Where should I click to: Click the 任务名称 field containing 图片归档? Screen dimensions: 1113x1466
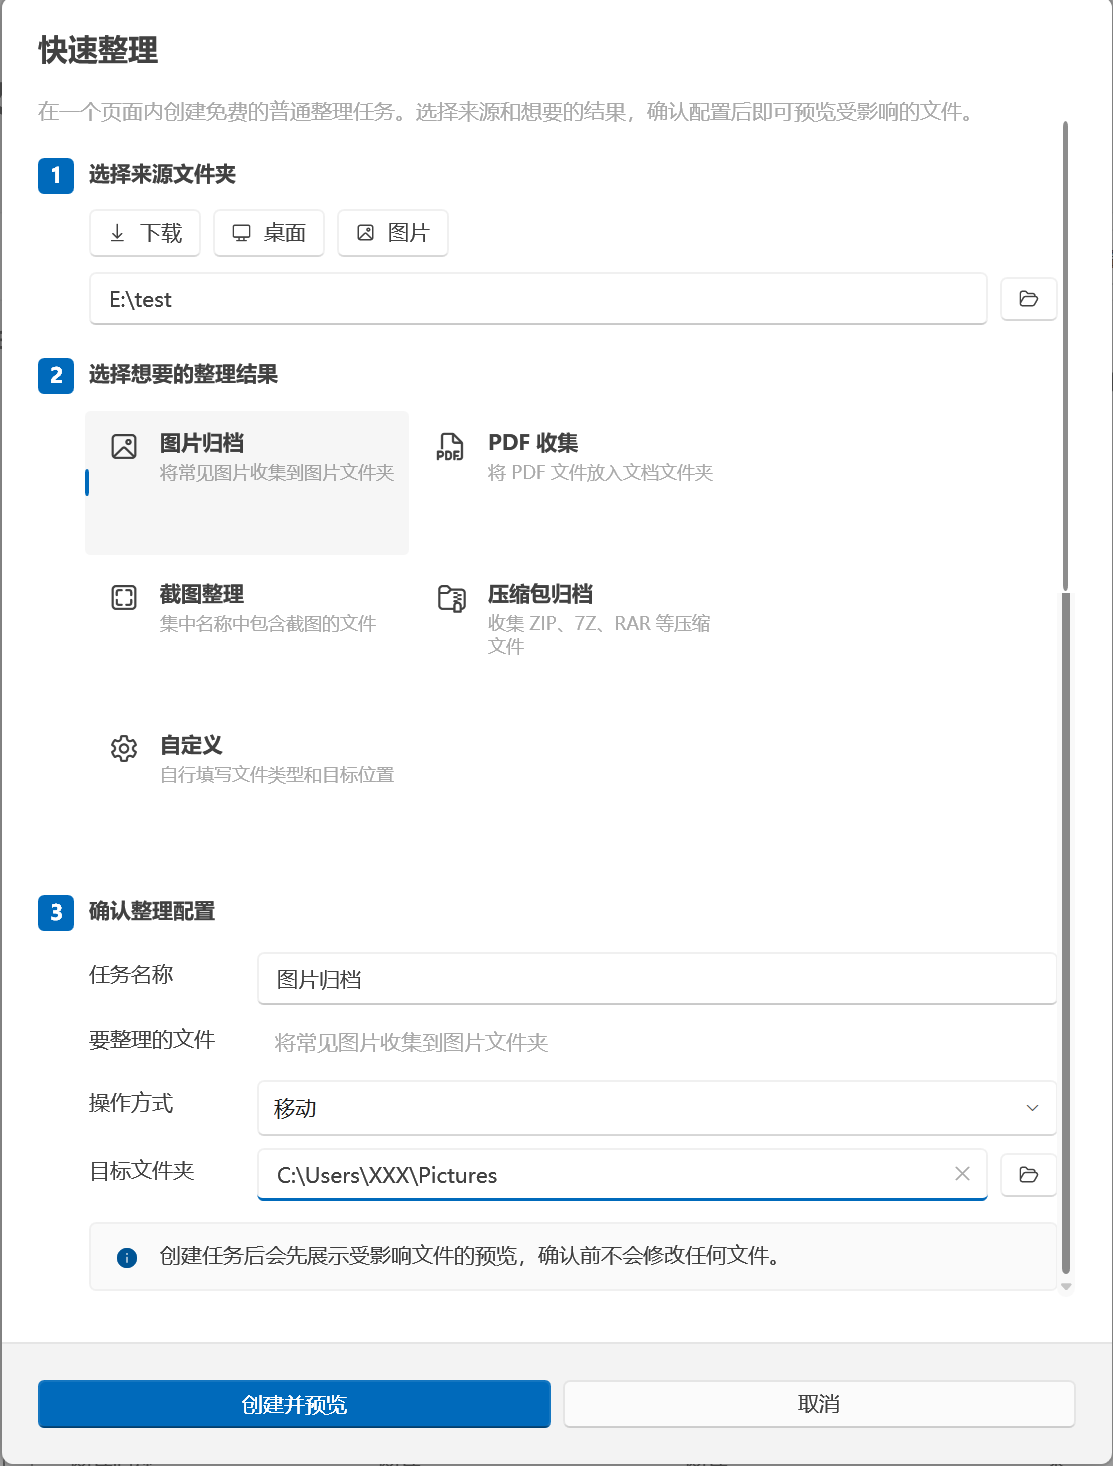[x=657, y=979]
